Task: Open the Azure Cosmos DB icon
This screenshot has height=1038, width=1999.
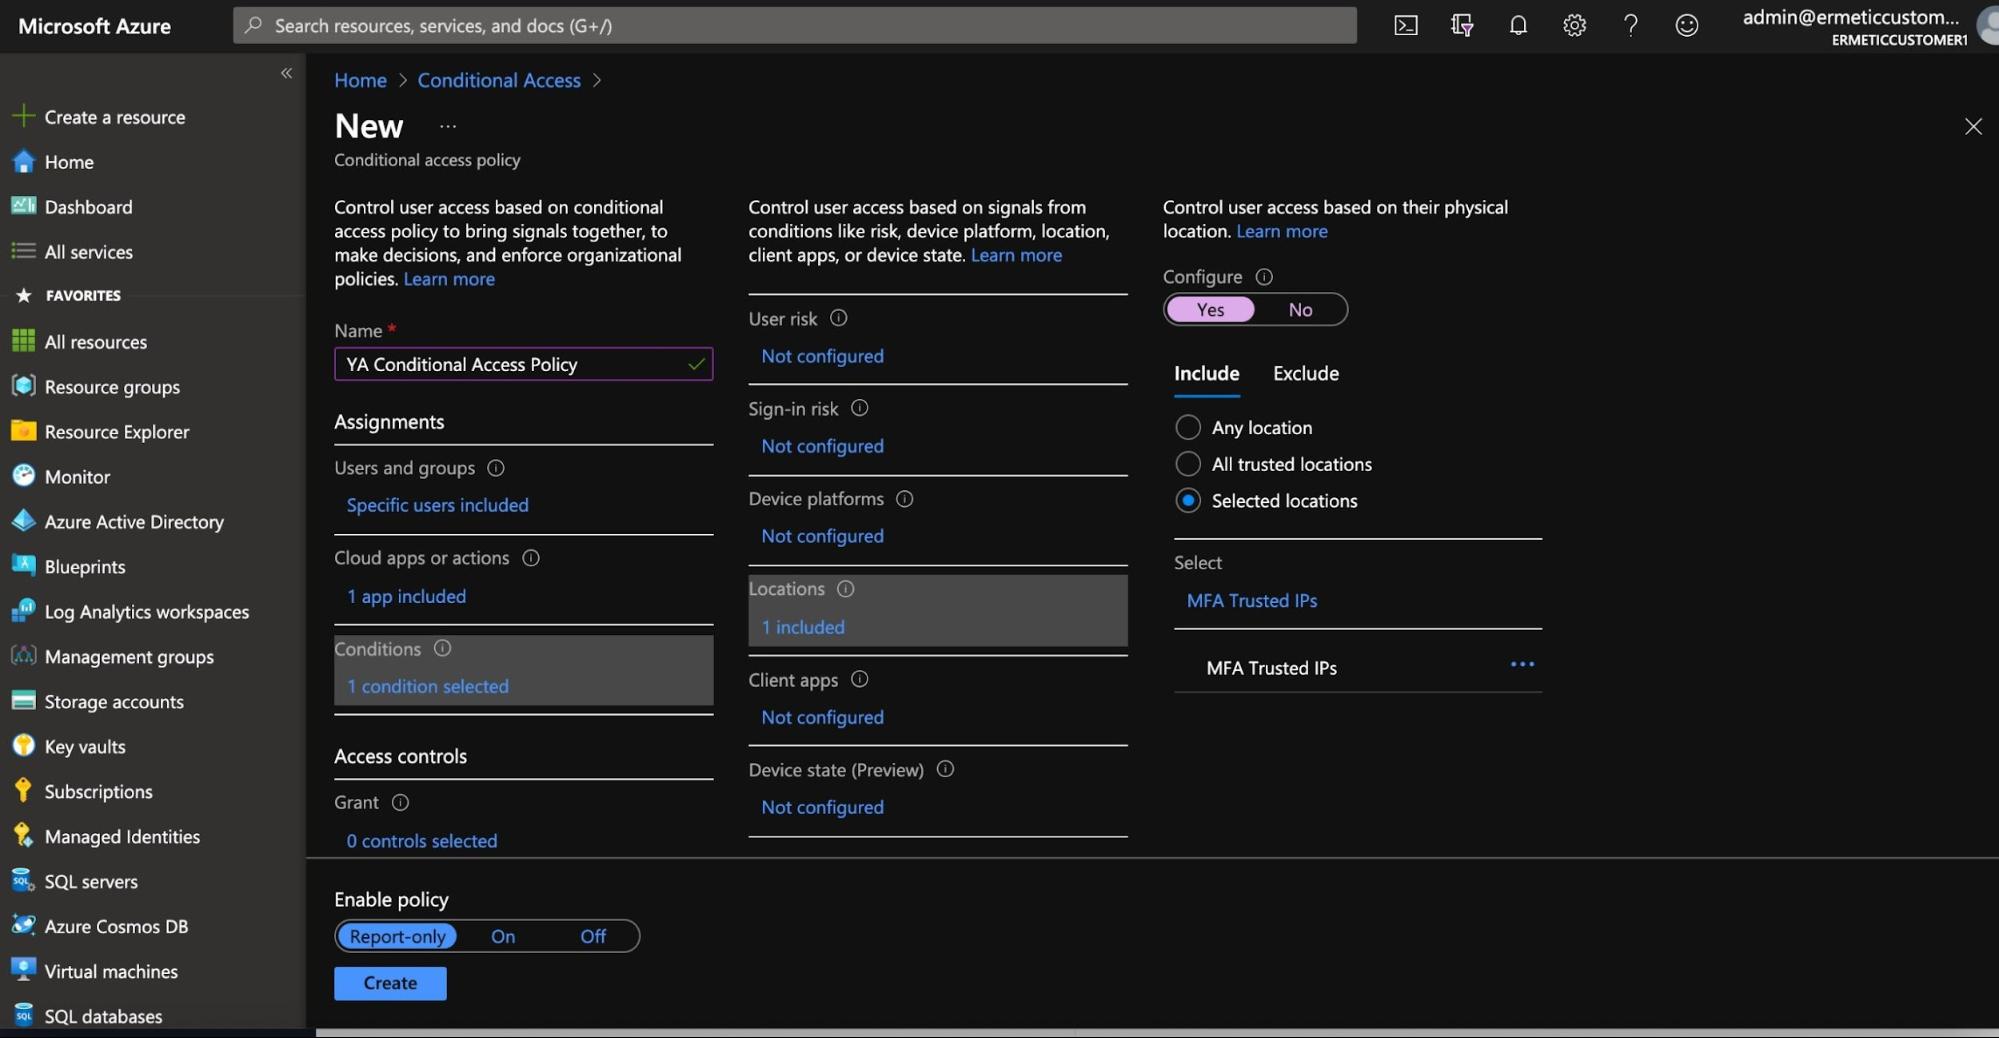Action: click(23, 926)
